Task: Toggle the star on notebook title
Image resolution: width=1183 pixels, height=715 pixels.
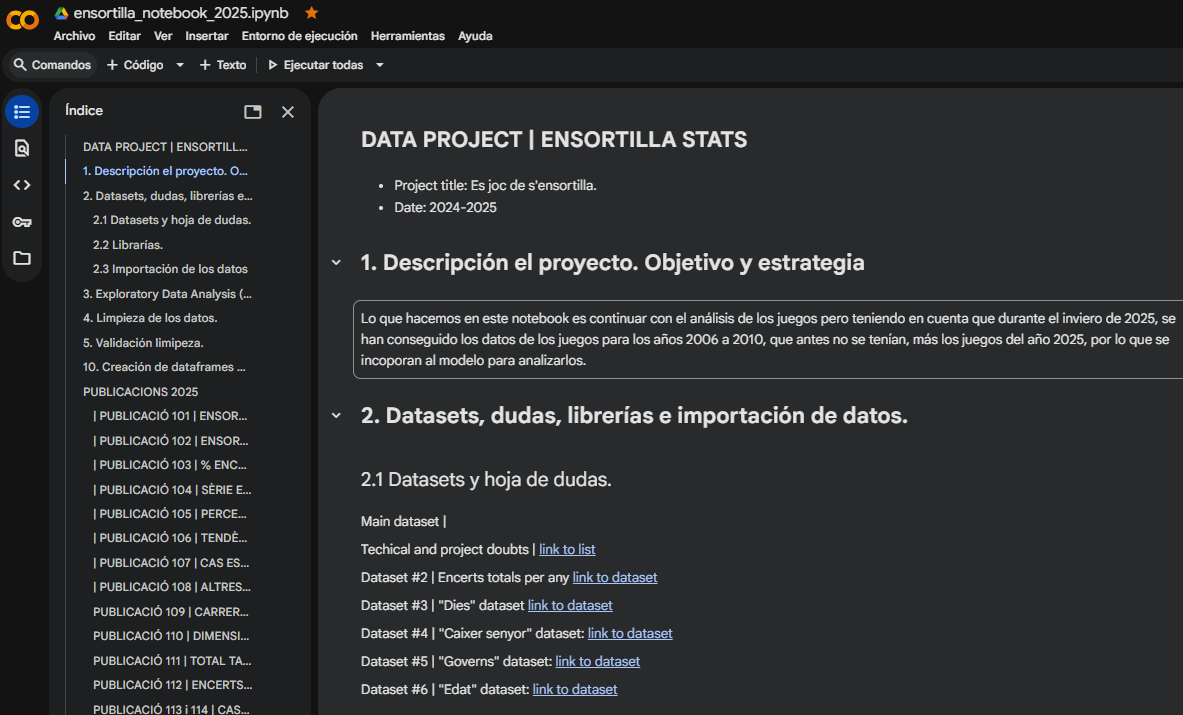Action: pos(311,13)
